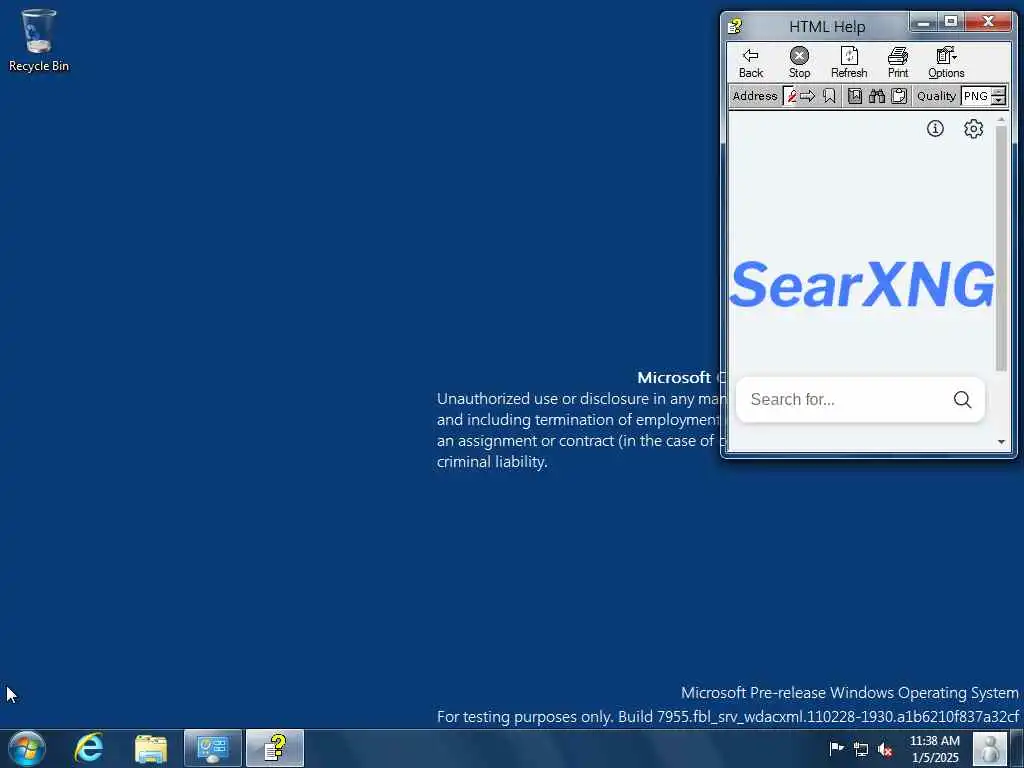
Task: Click the scroll up arrow in HTML Help
Action: (1001, 120)
